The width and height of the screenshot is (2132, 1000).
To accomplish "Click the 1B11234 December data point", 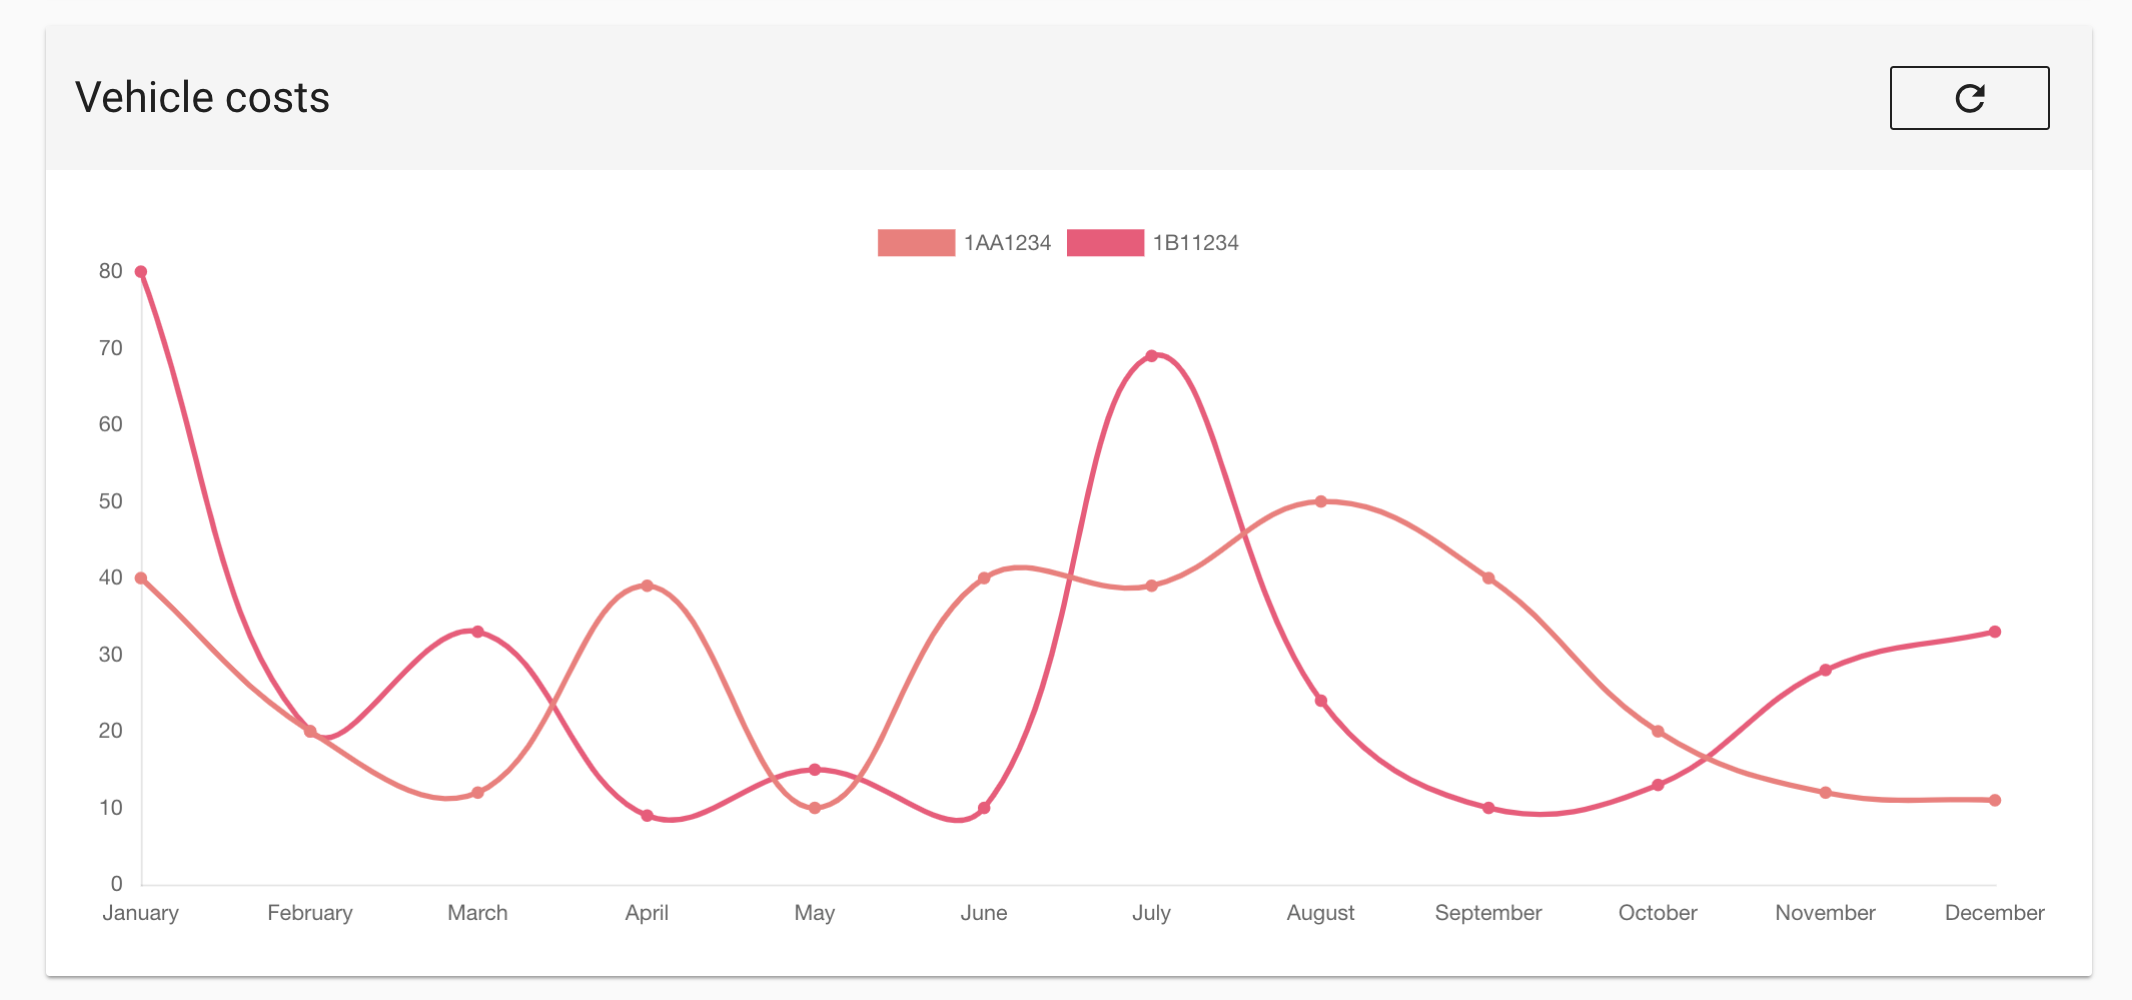I will pos(1995,632).
